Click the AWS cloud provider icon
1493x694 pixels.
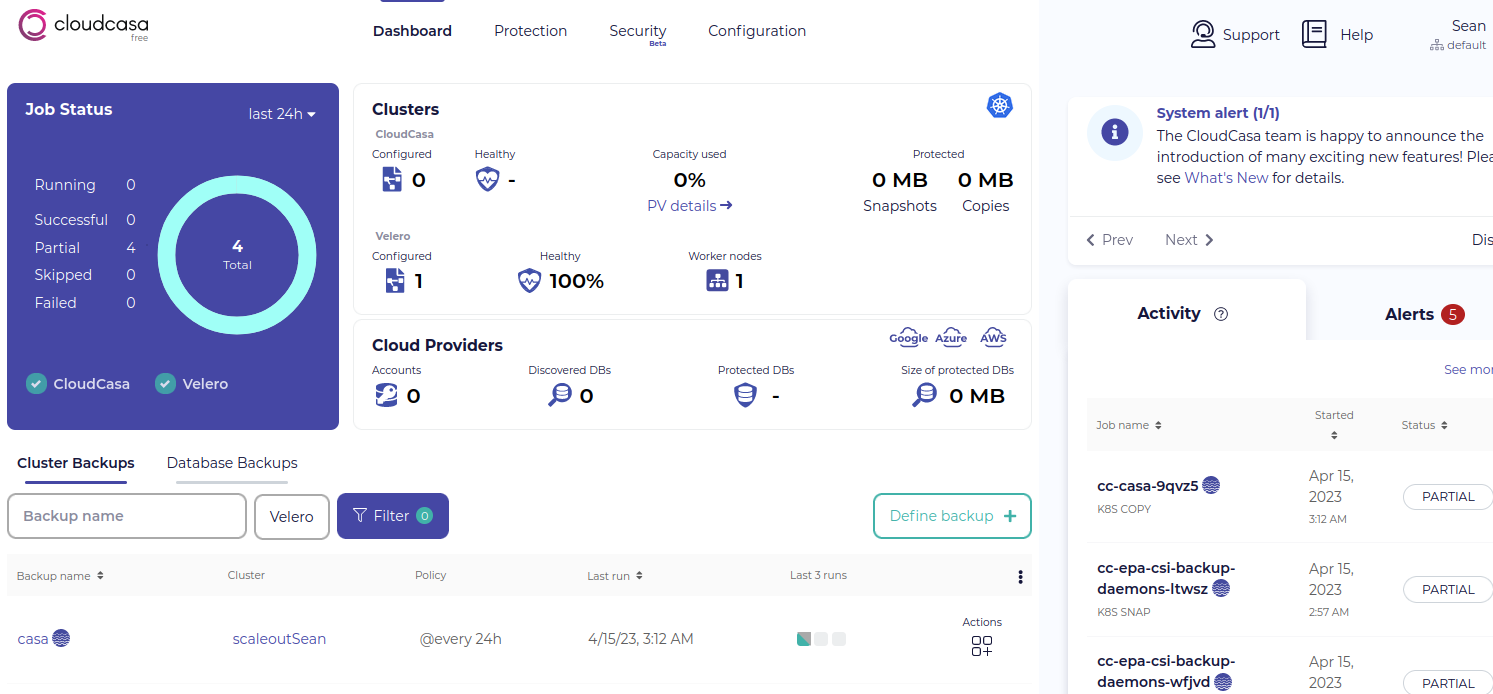(993, 338)
